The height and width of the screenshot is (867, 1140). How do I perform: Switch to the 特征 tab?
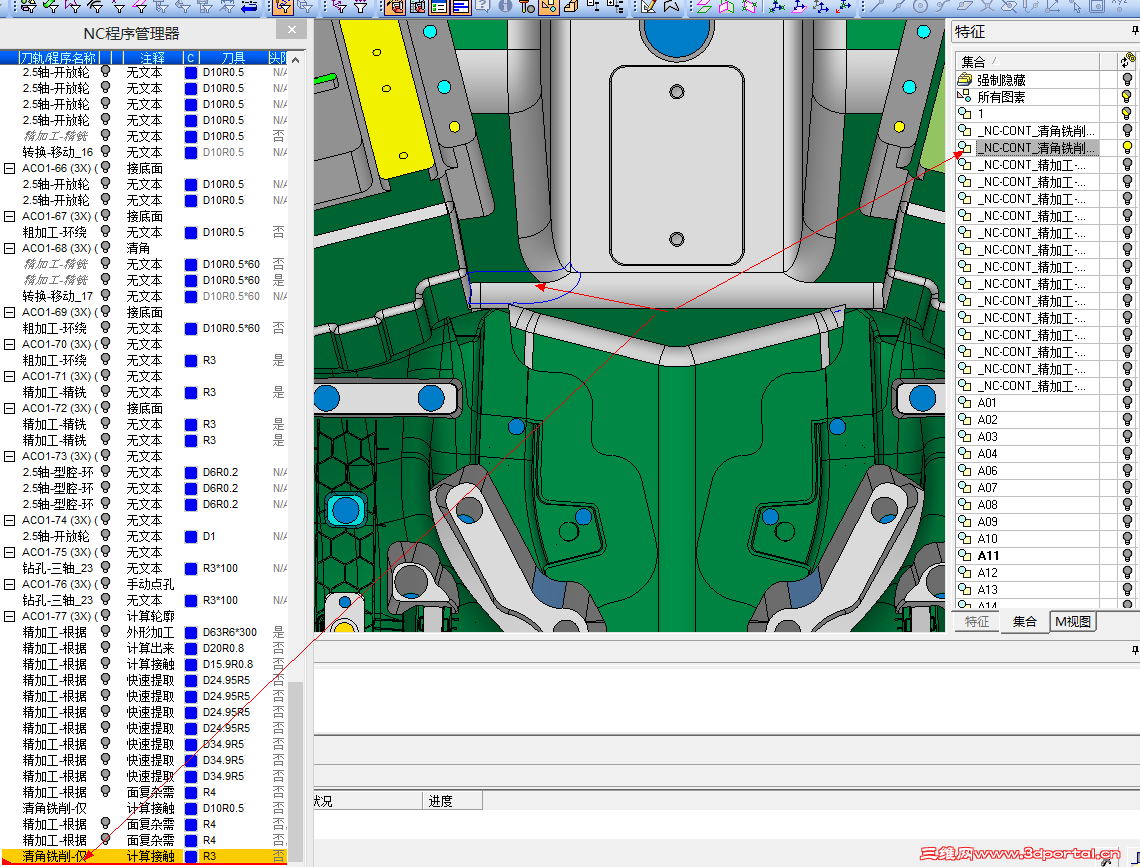pyautogui.click(x=976, y=621)
